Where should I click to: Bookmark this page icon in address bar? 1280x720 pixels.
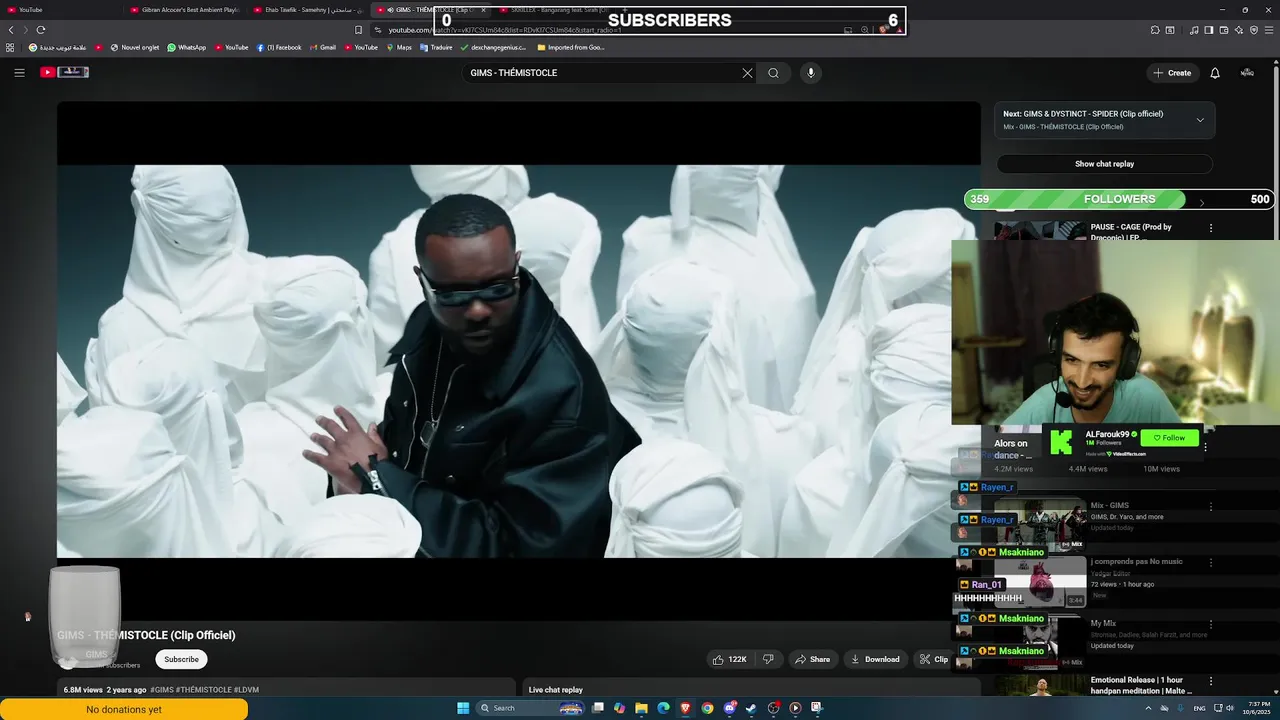358,30
